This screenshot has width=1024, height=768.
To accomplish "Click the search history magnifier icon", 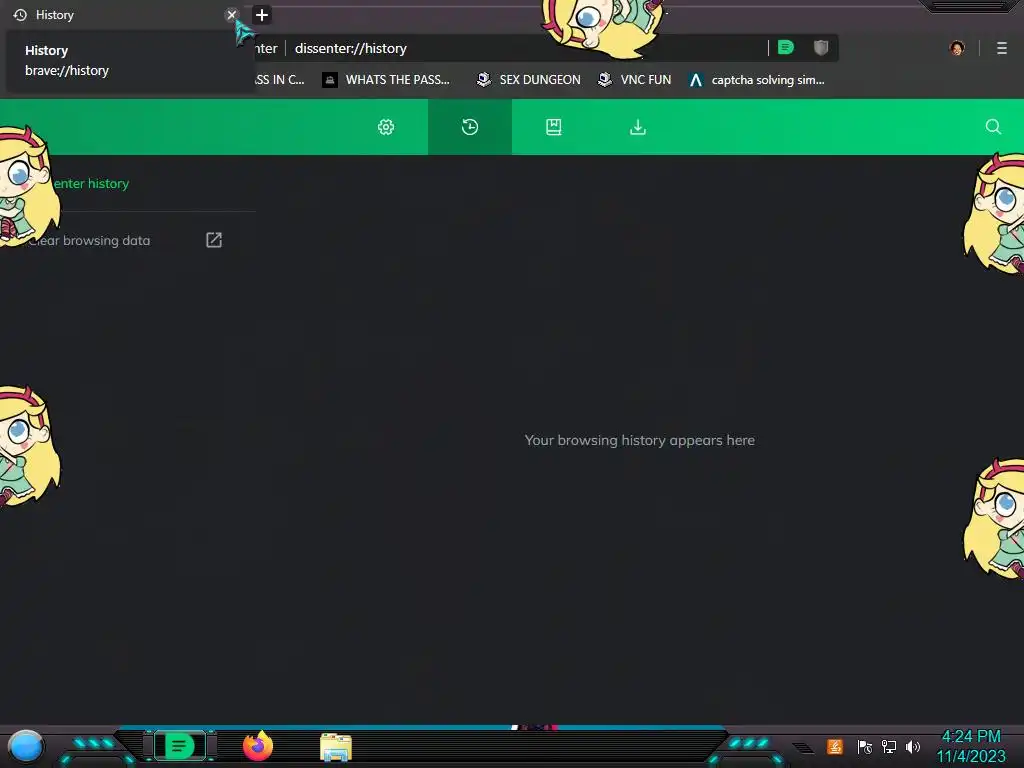I will point(993,127).
